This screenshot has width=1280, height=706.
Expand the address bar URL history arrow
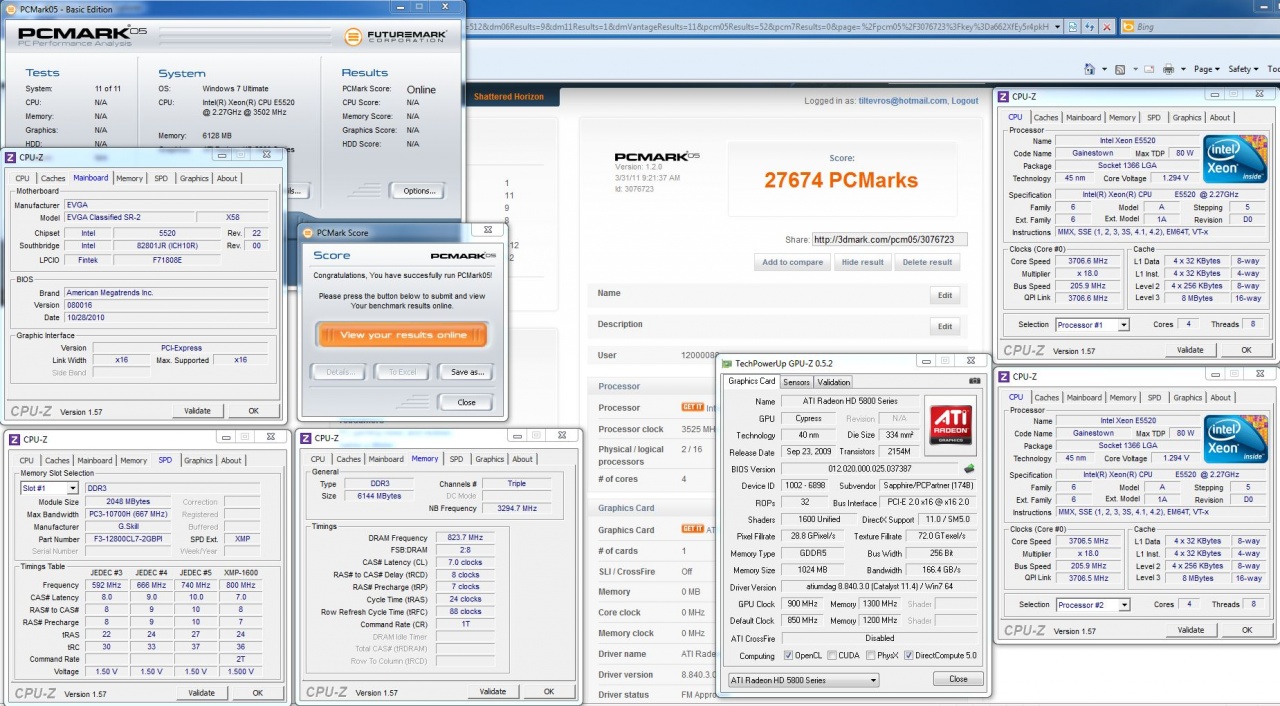1059,26
